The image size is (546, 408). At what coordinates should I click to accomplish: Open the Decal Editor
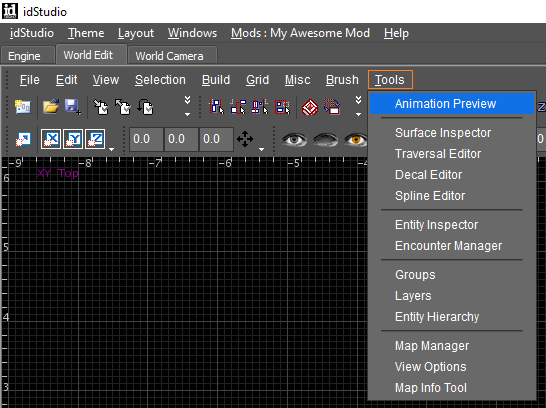(x=452, y=174)
